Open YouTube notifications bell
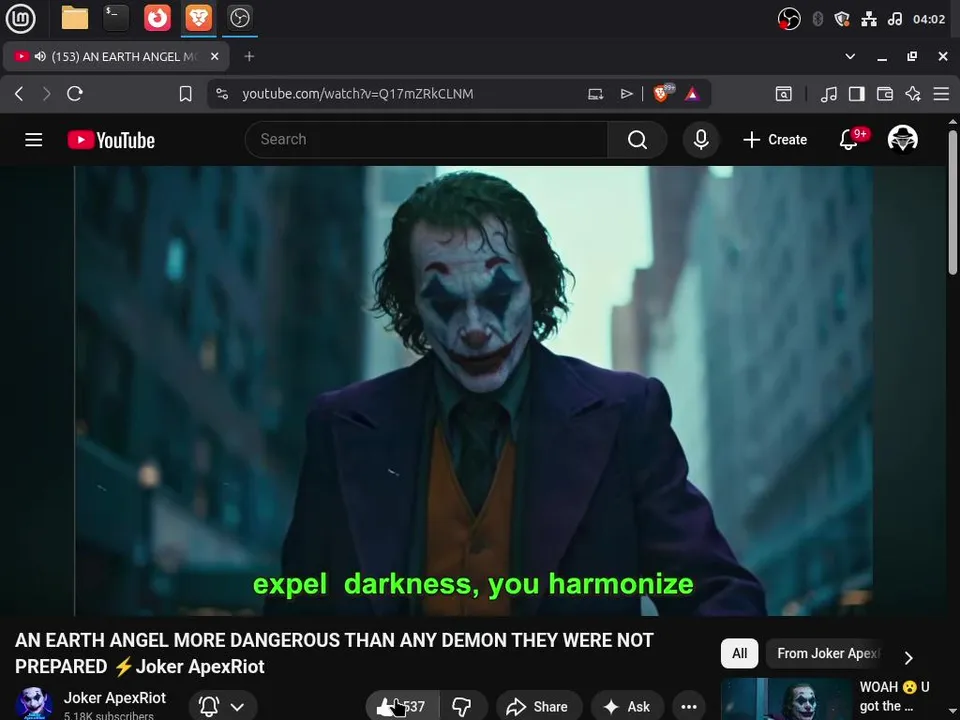The image size is (960, 720). click(x=849, y=140)
